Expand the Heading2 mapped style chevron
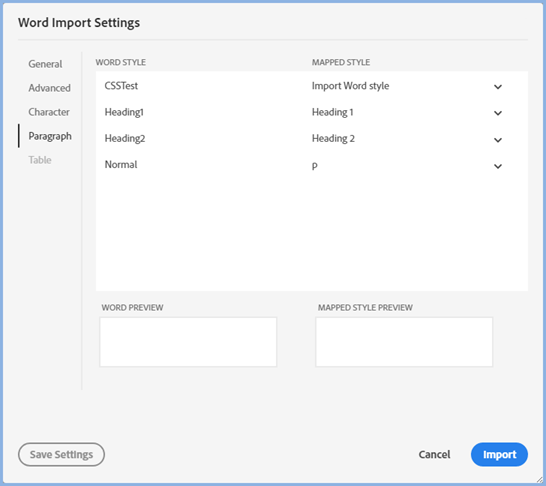The image size is (546, 486). tap(498, 140)
